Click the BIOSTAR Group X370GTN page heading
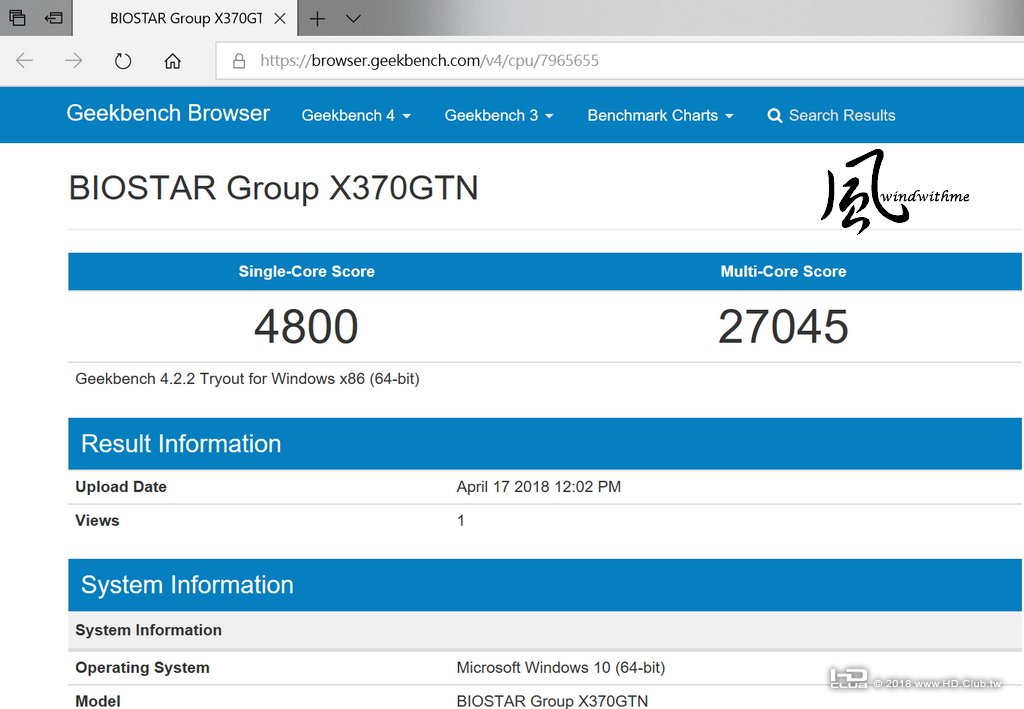 pyautogui.click(x=274, y=188)
